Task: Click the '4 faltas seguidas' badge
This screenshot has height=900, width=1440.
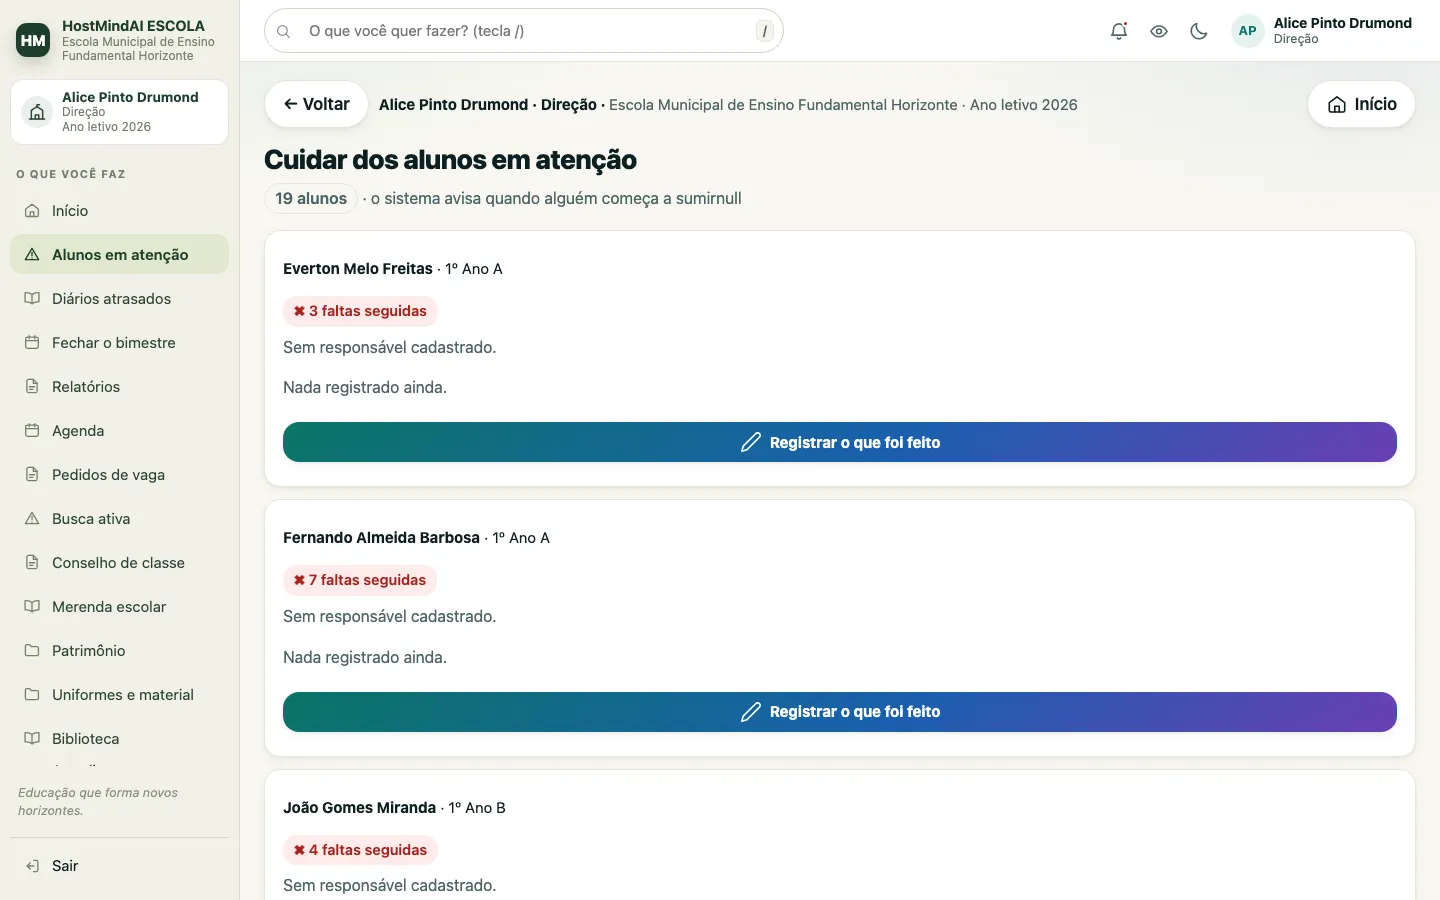Action: point(360,850)
